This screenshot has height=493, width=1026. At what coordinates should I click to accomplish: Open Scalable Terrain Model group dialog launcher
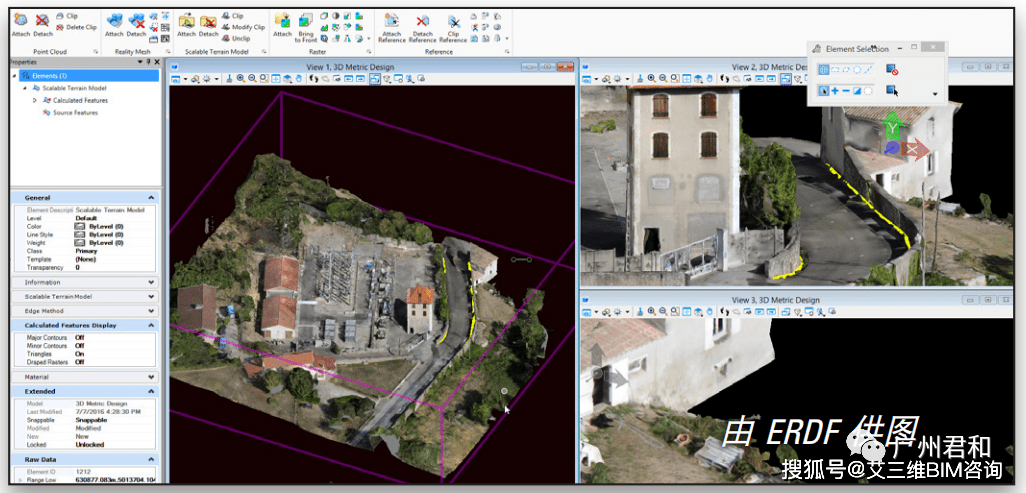coord(264,52)
